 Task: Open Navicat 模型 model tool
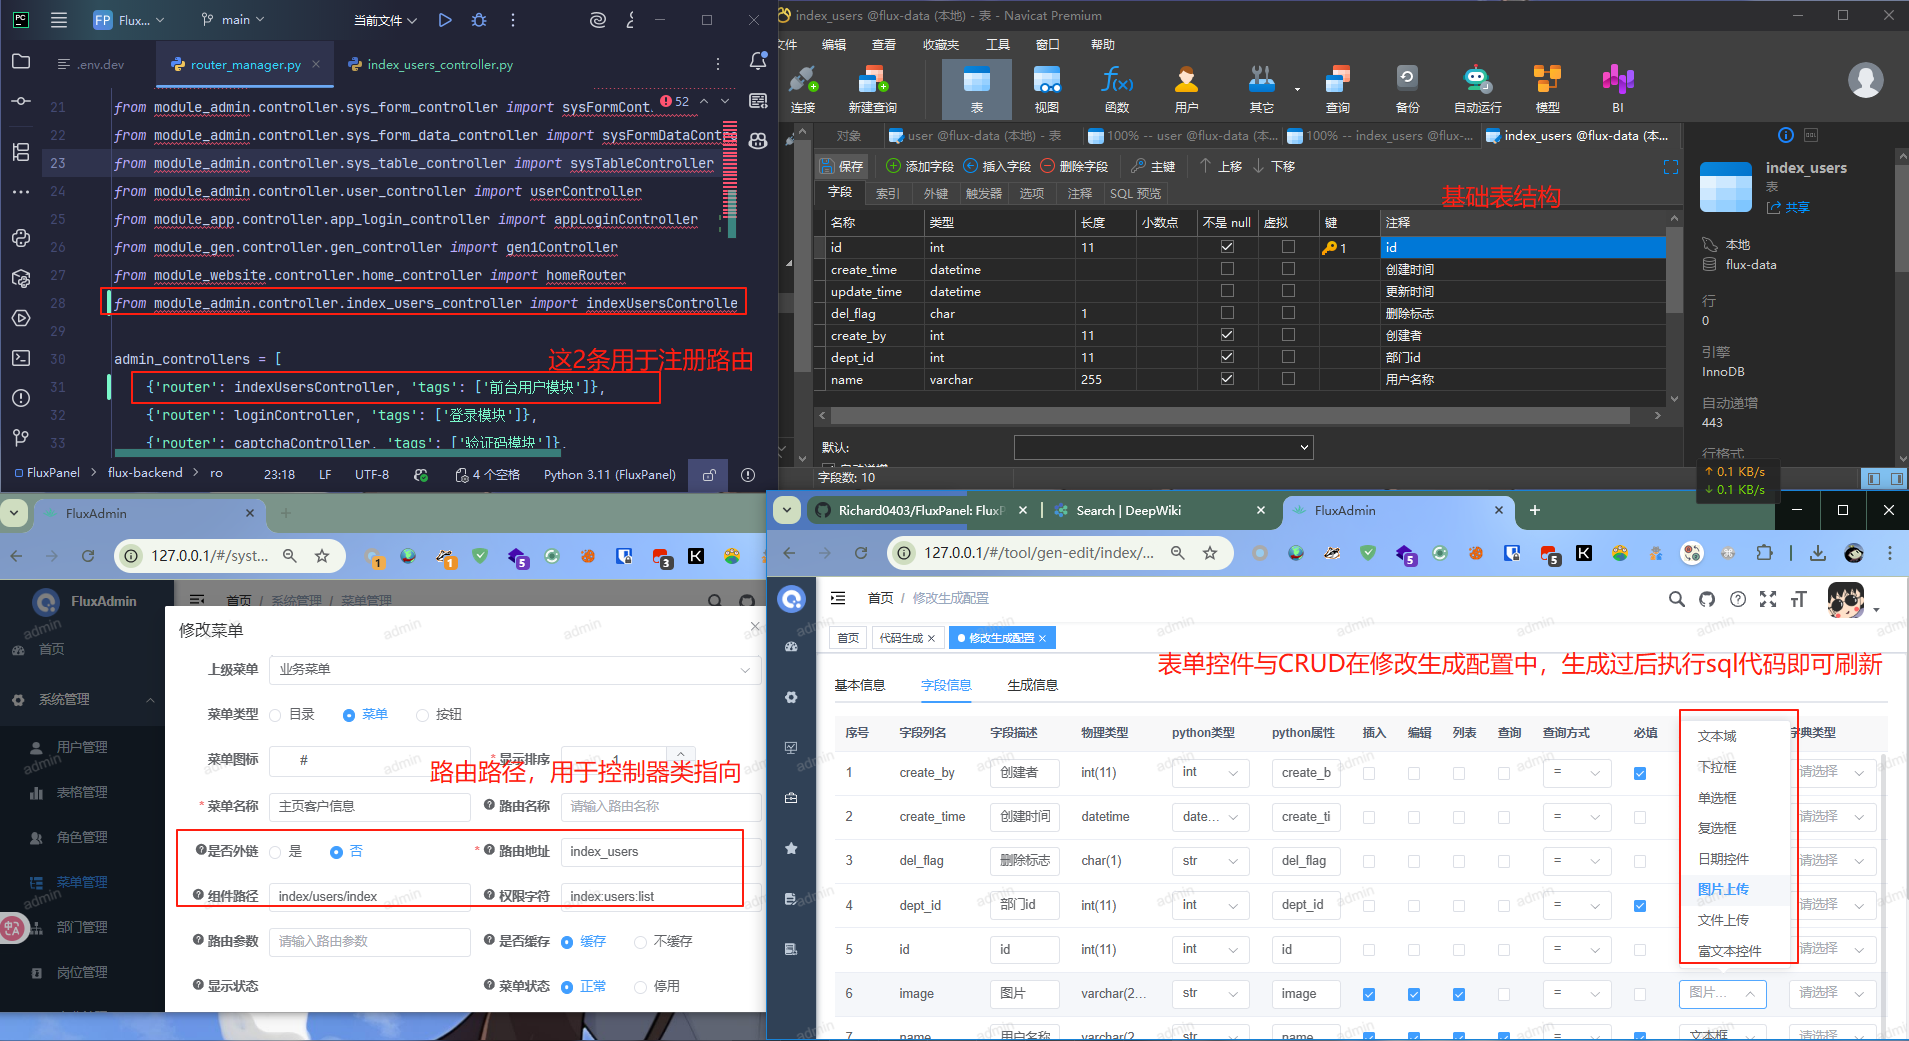(x=1547, y=89)
